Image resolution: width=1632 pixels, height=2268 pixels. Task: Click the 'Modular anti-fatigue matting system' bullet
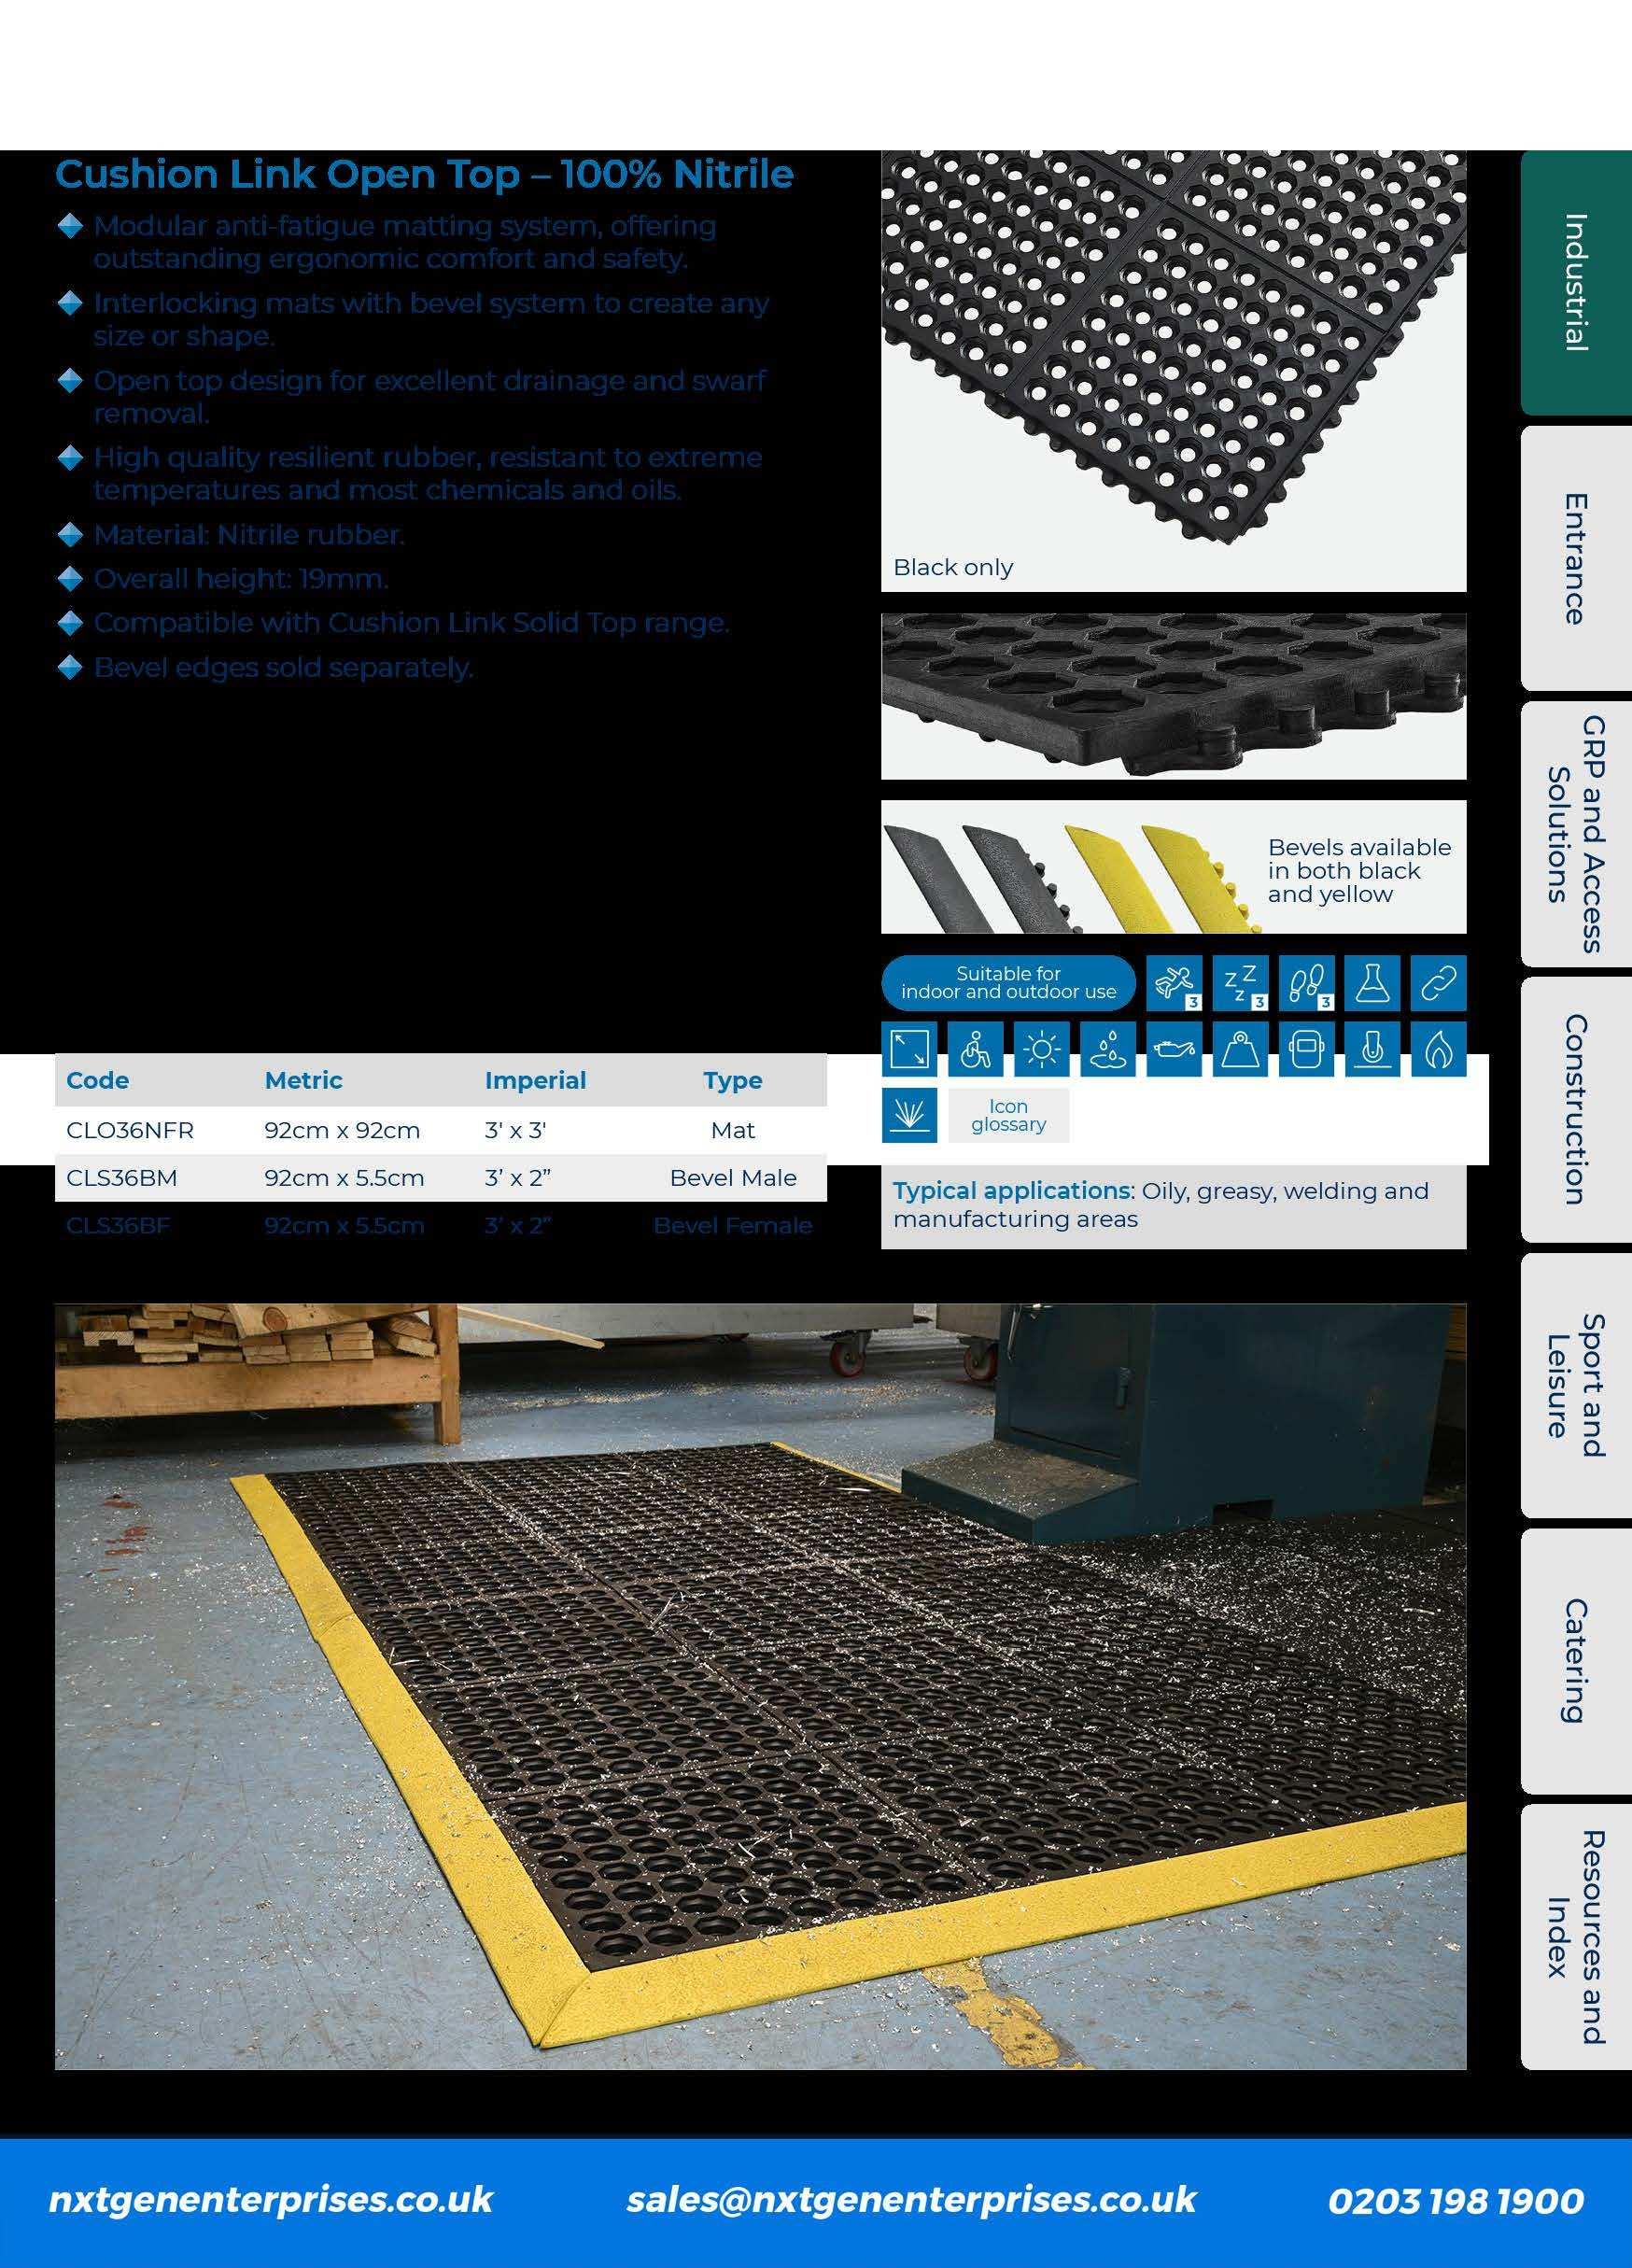point(405,242)
